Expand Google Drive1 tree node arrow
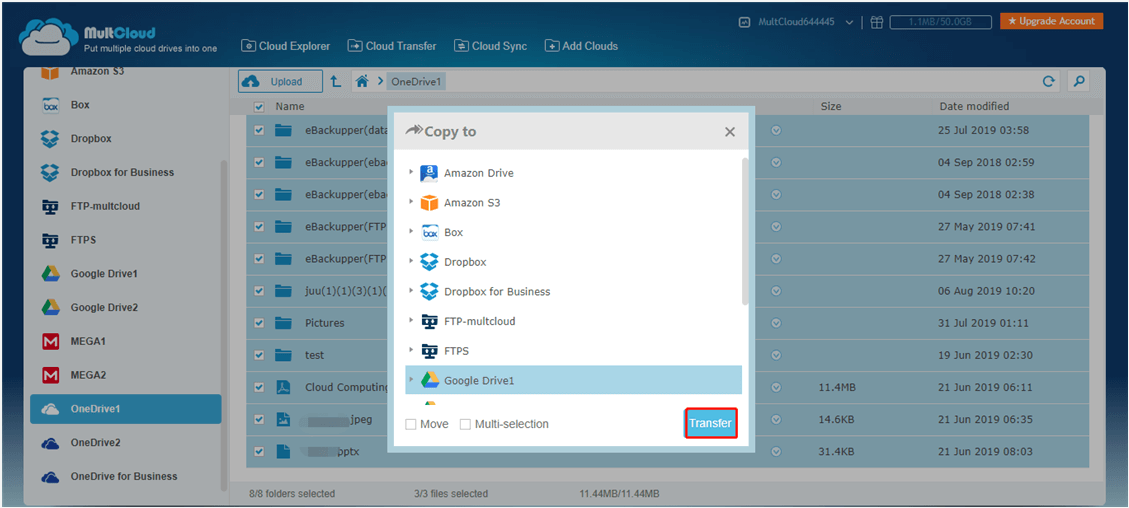This screenshot has width=1129, height=508. click(x=411, y=379)
